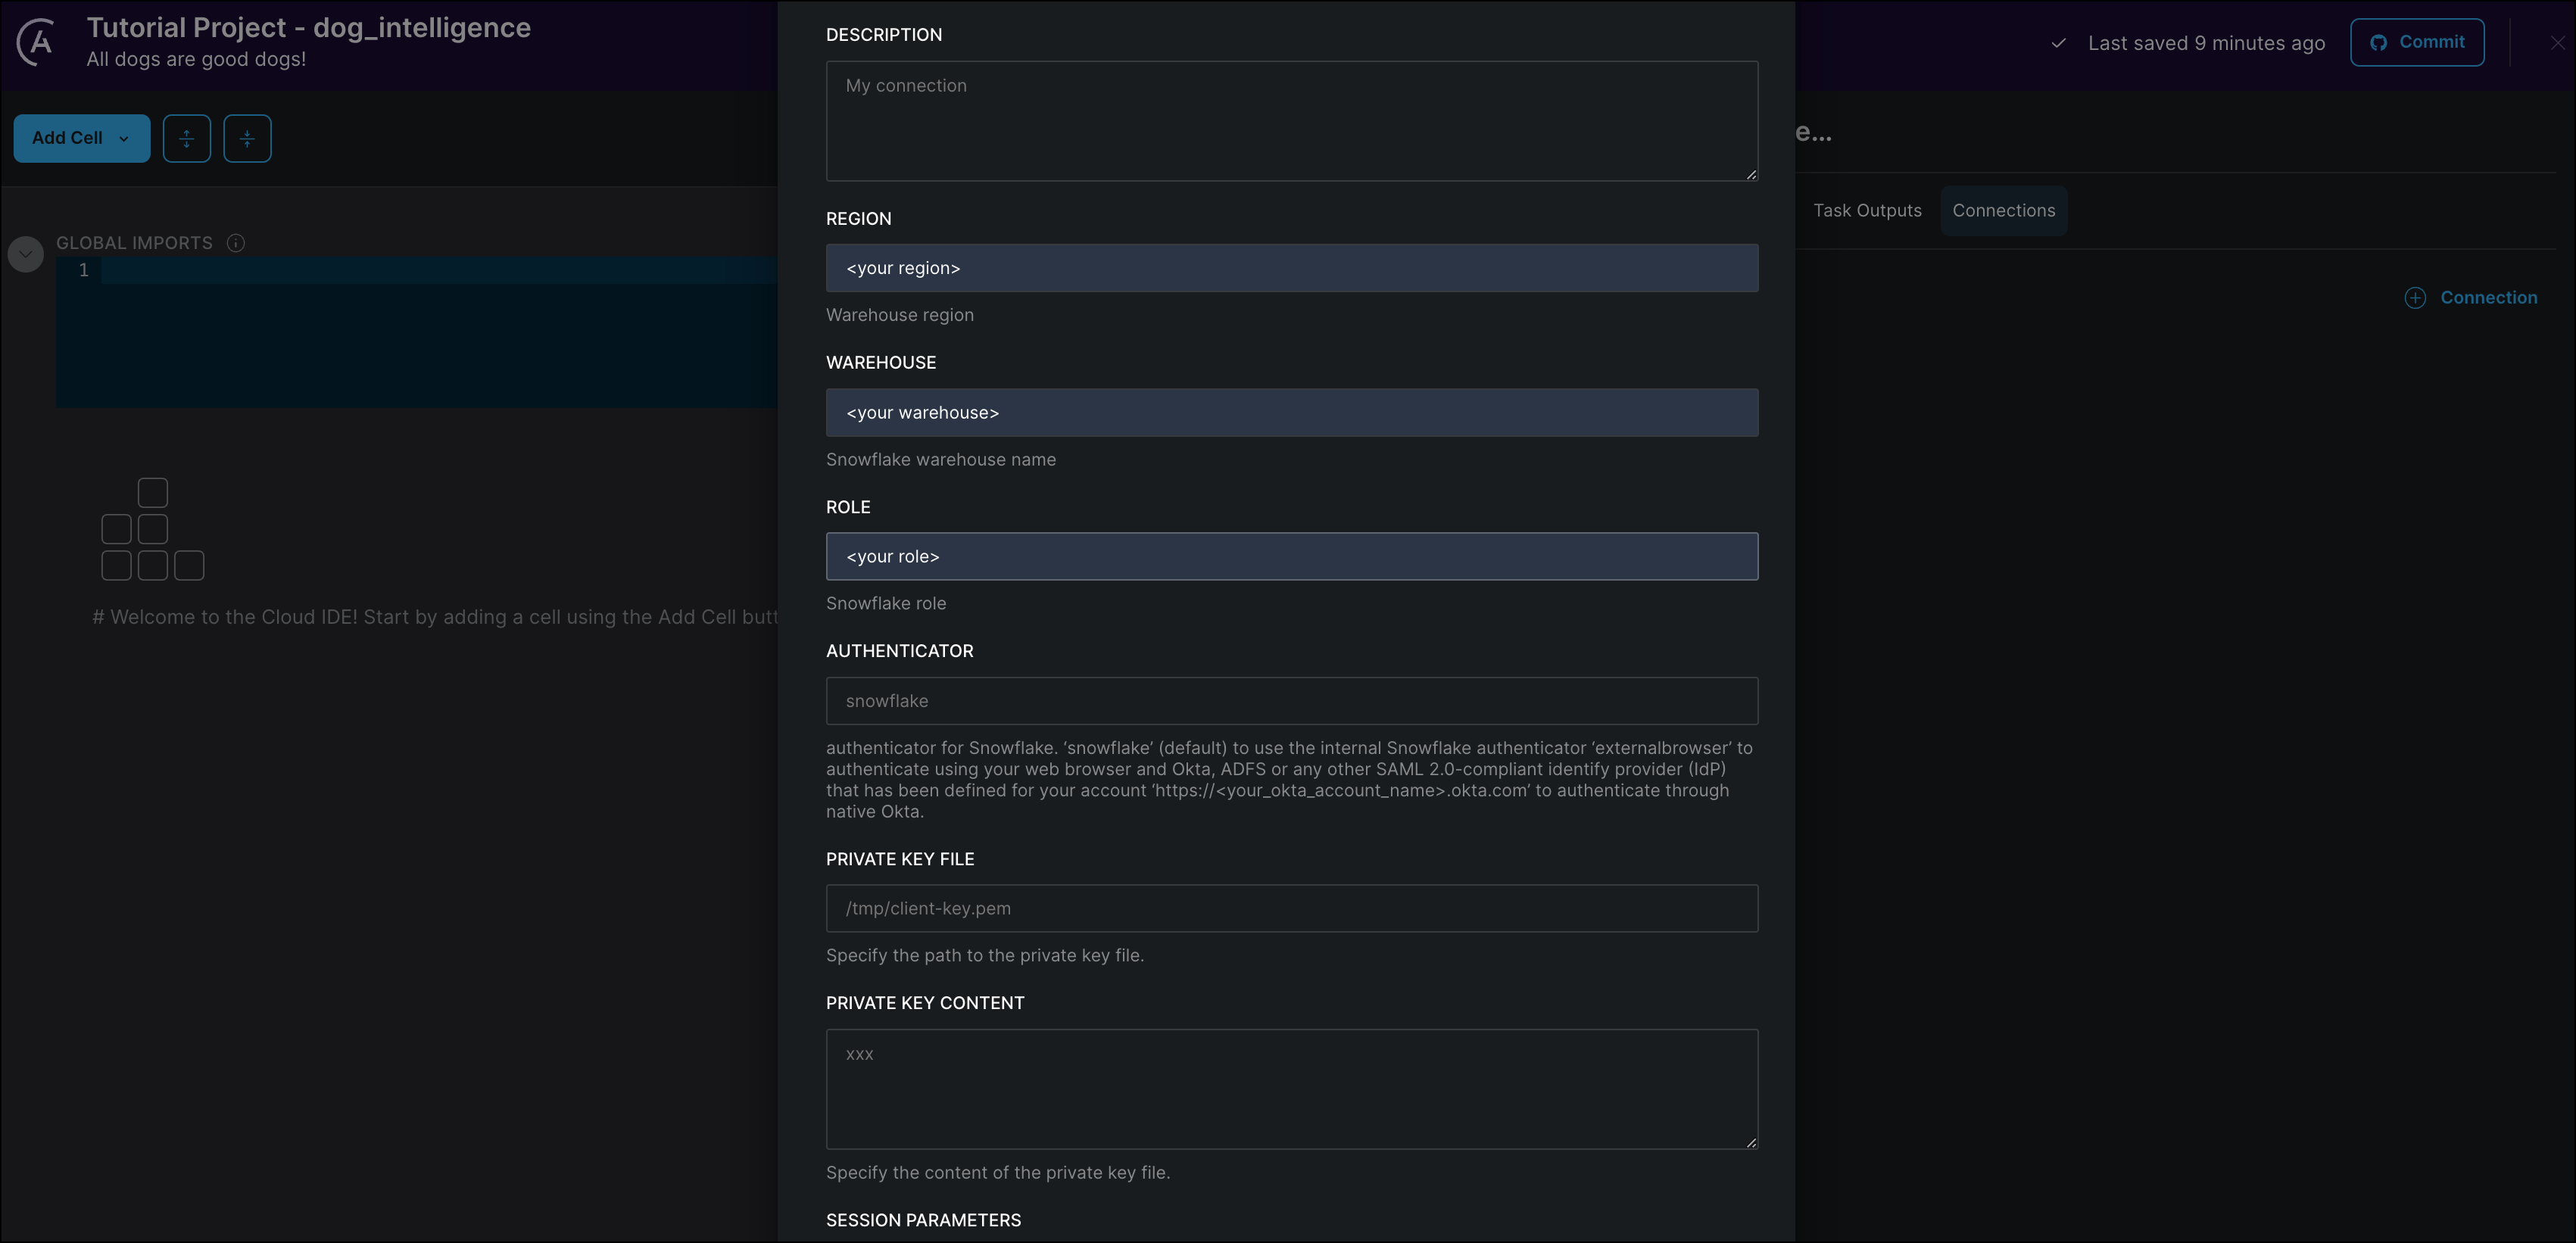Click the app logo in the top-left corner
This screenshot has height=1243, width=2576.
36,42
